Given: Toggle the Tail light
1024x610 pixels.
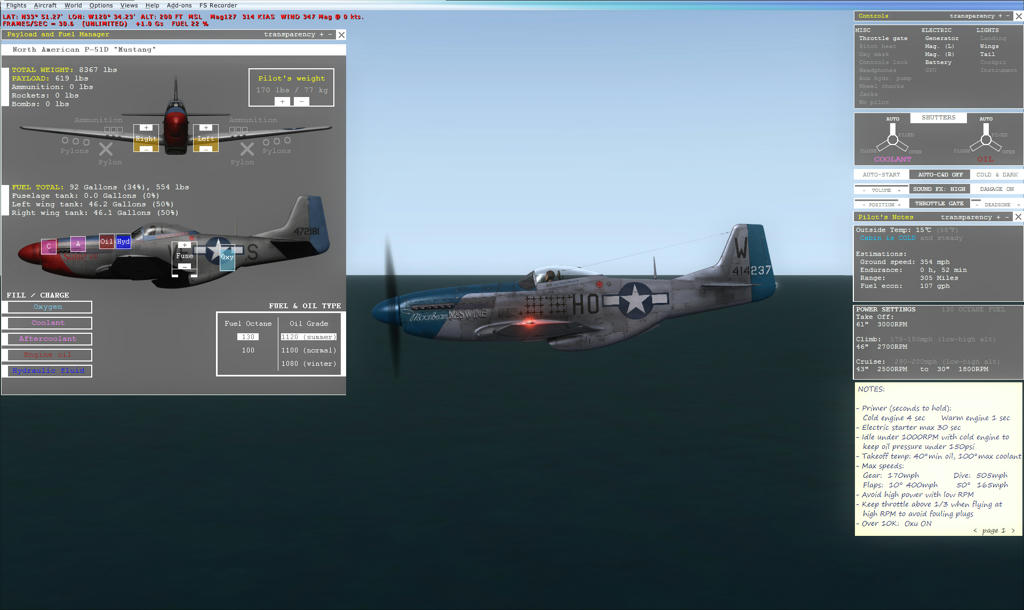Looking at the screenshot, I should pos(987,54).
